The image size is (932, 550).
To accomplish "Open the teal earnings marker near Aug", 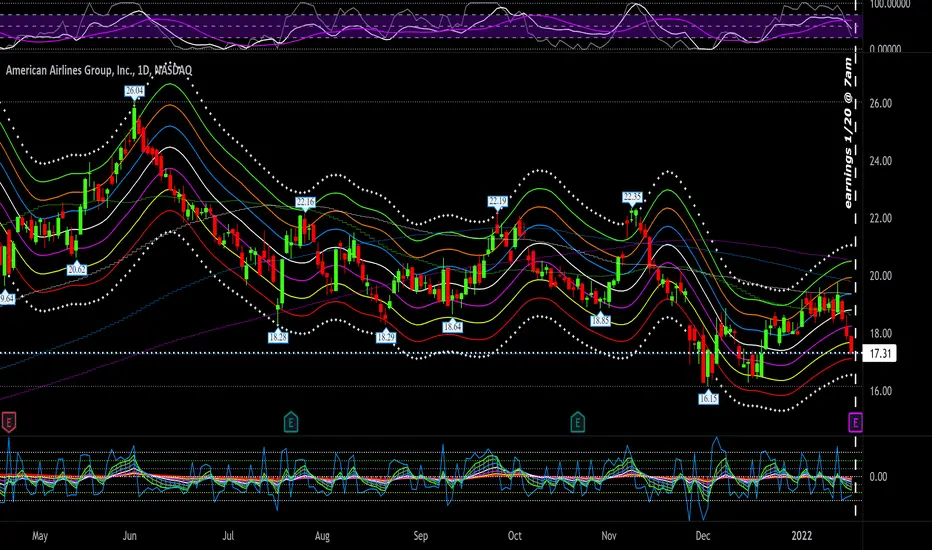I will [x=291, y=422].
